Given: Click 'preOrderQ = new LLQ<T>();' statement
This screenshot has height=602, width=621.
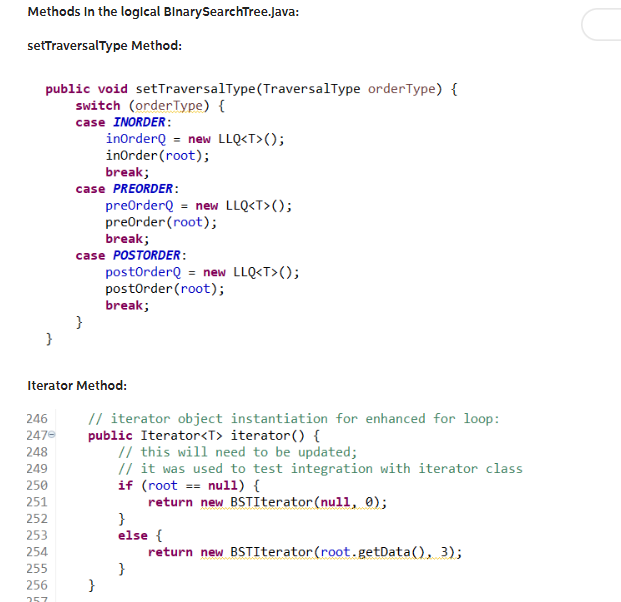Looking at the screenshot, I should click(199, 206).
